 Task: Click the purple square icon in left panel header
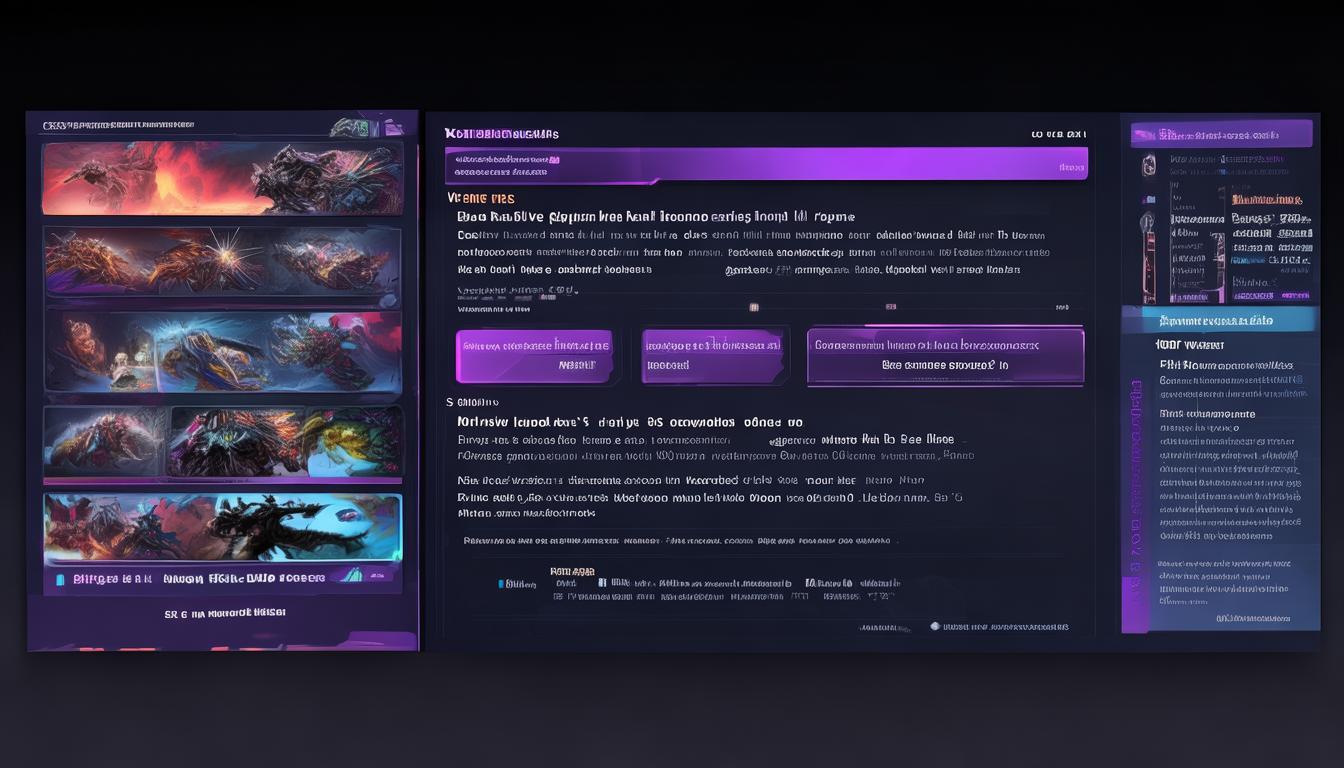pos(395,127)
